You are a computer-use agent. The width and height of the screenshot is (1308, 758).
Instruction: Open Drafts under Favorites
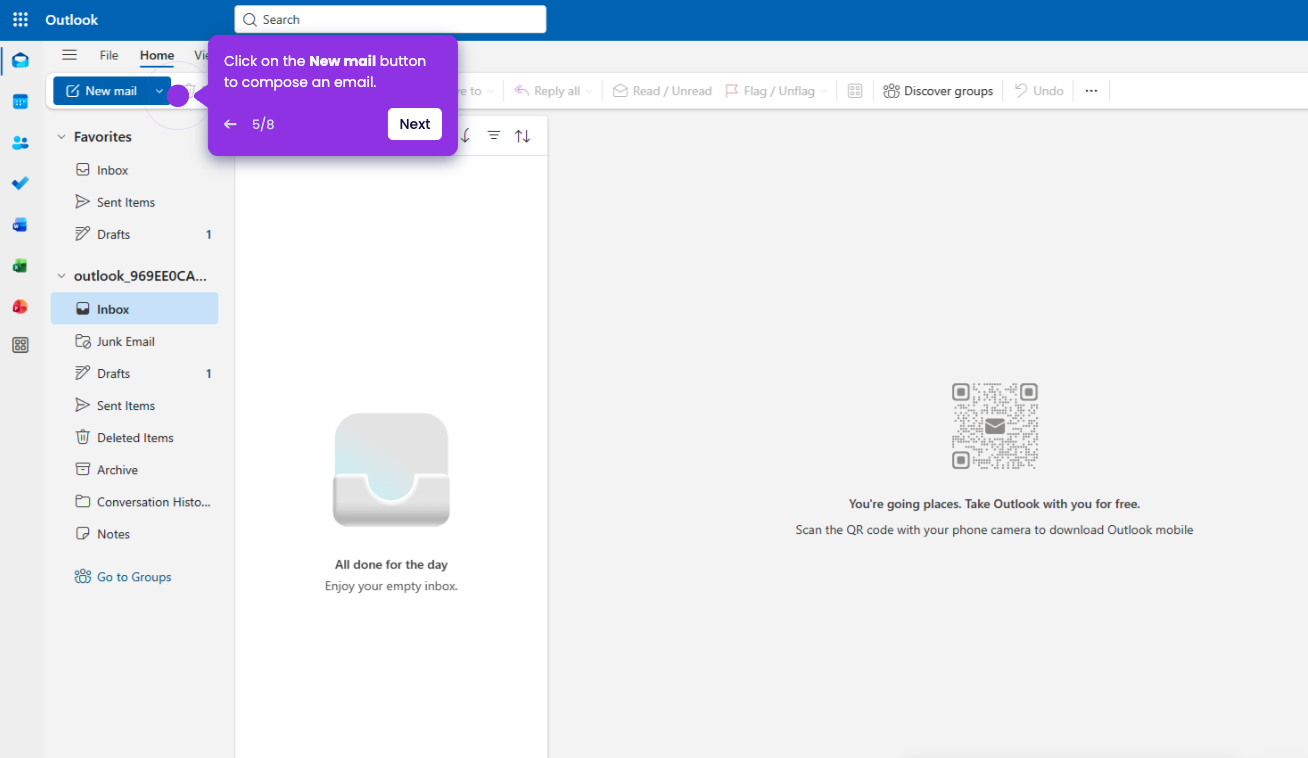pos(134,234)
